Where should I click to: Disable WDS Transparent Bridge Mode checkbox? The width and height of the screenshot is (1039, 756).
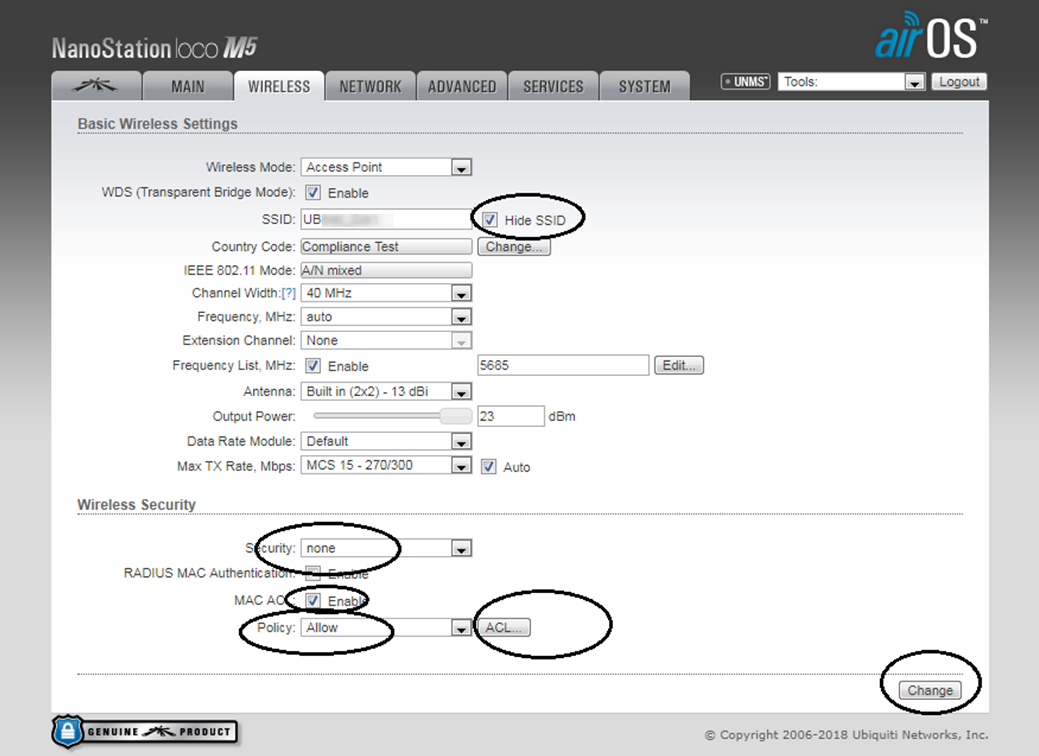tap(313, 193)
